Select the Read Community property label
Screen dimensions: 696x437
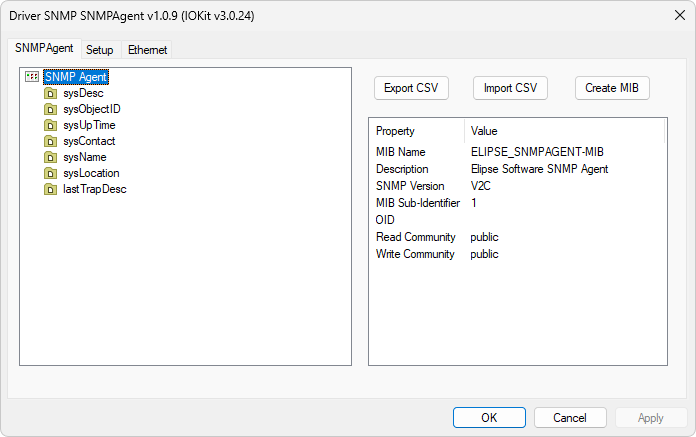coord(416,237)
